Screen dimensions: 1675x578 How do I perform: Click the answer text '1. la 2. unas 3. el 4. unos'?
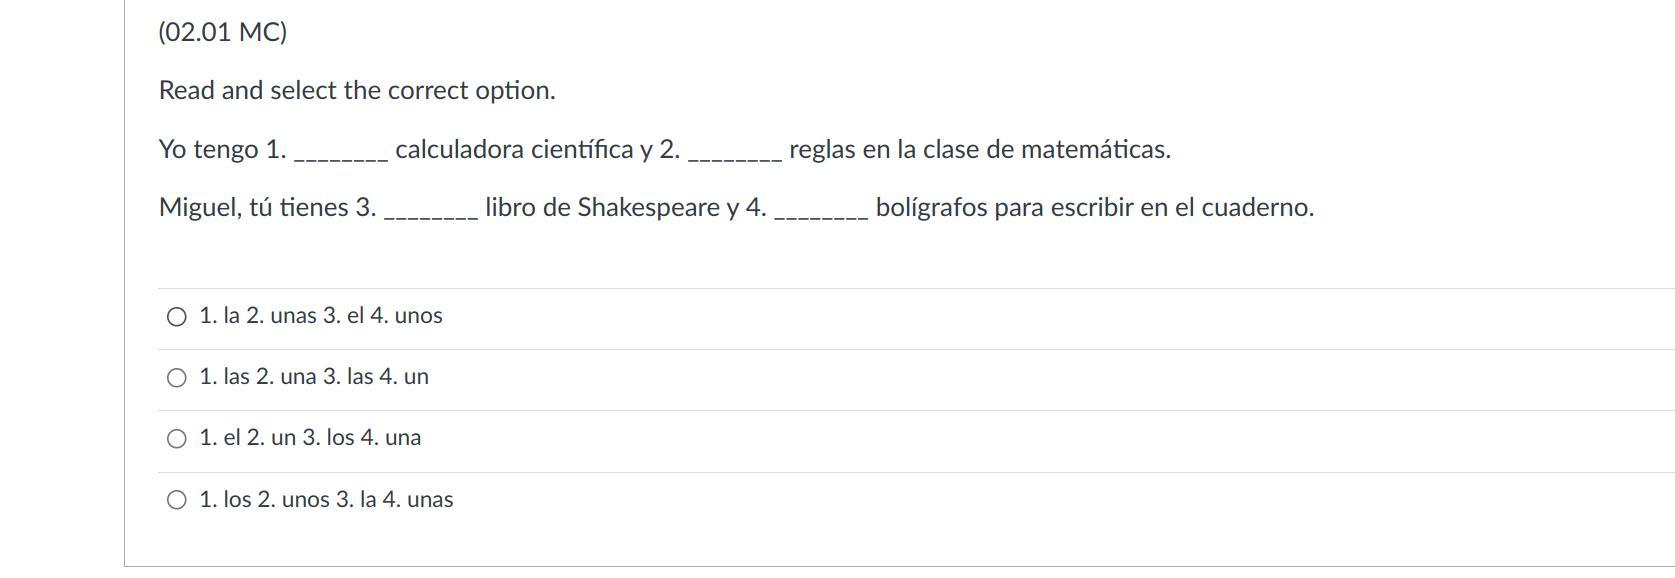pos(321,316)
